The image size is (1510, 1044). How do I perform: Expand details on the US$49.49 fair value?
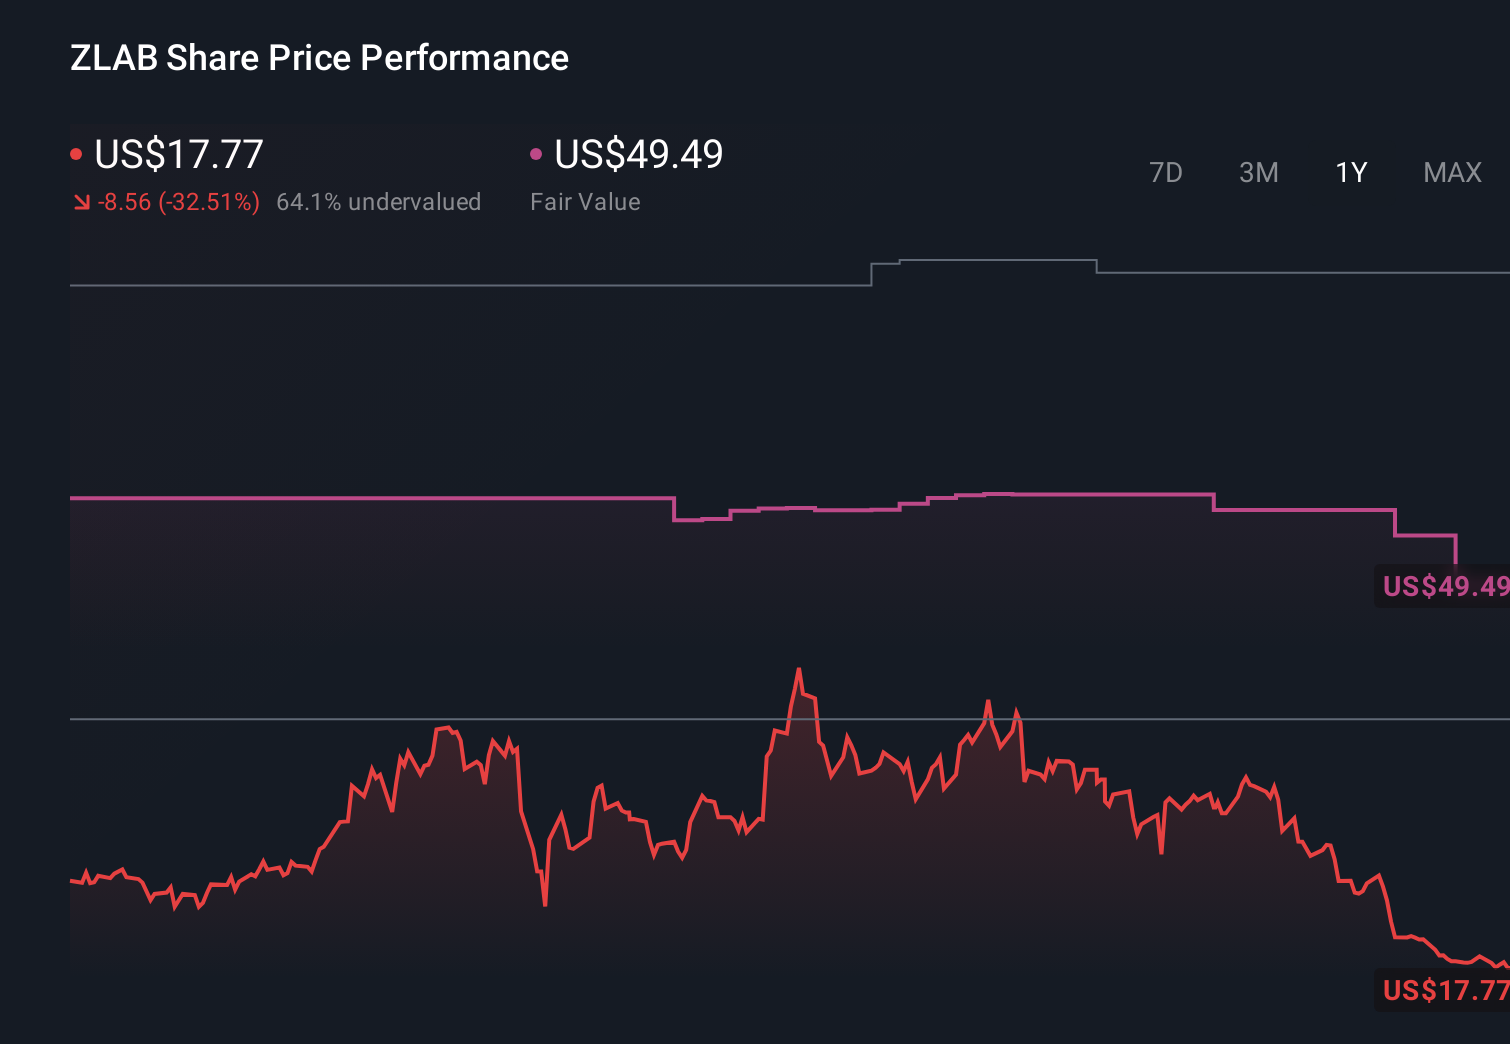tap(637, 154)
